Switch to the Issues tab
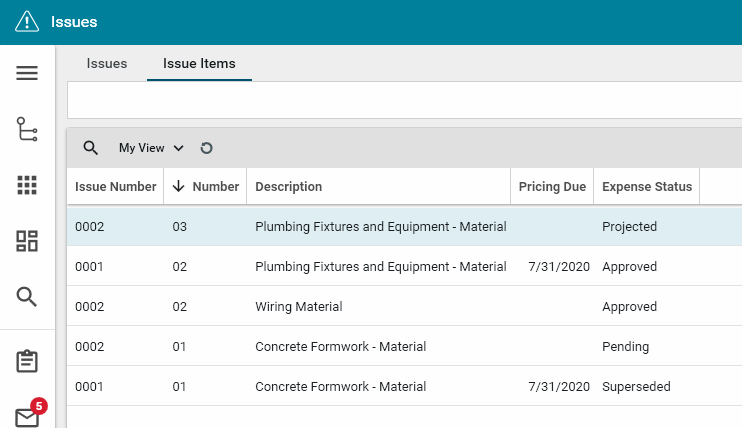The height and width of the screenshot is (428, 742). [107, 64]
